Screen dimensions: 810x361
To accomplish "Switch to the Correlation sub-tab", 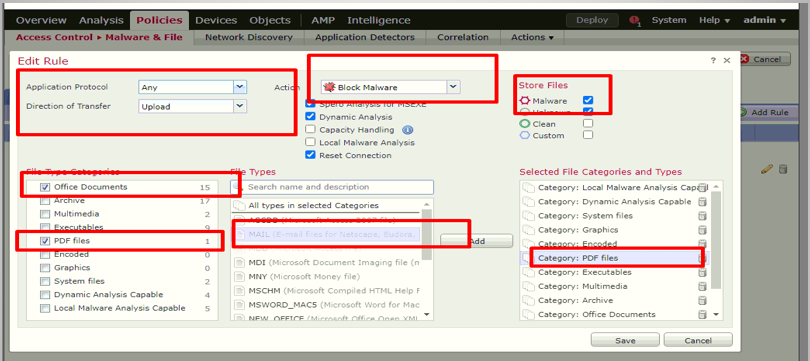I will [462, 37].
